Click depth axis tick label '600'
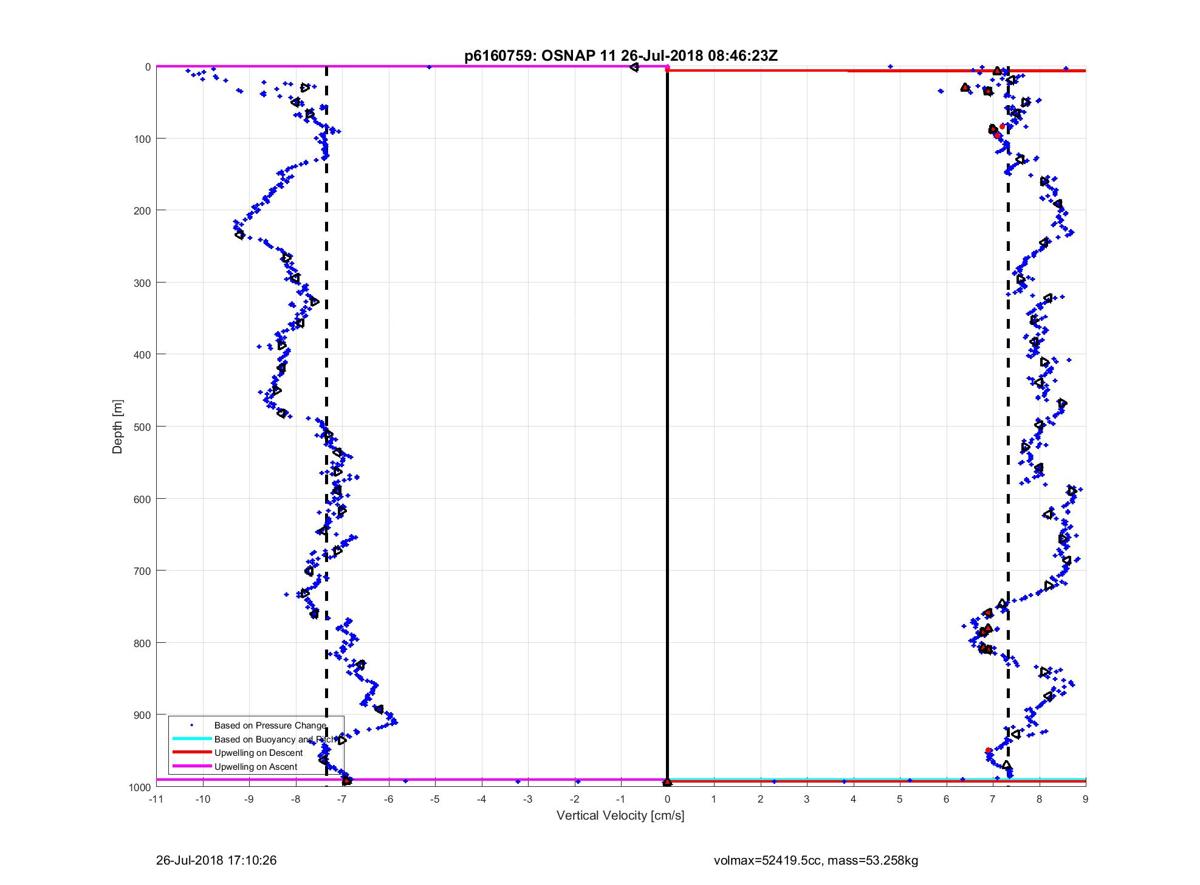 141,498
